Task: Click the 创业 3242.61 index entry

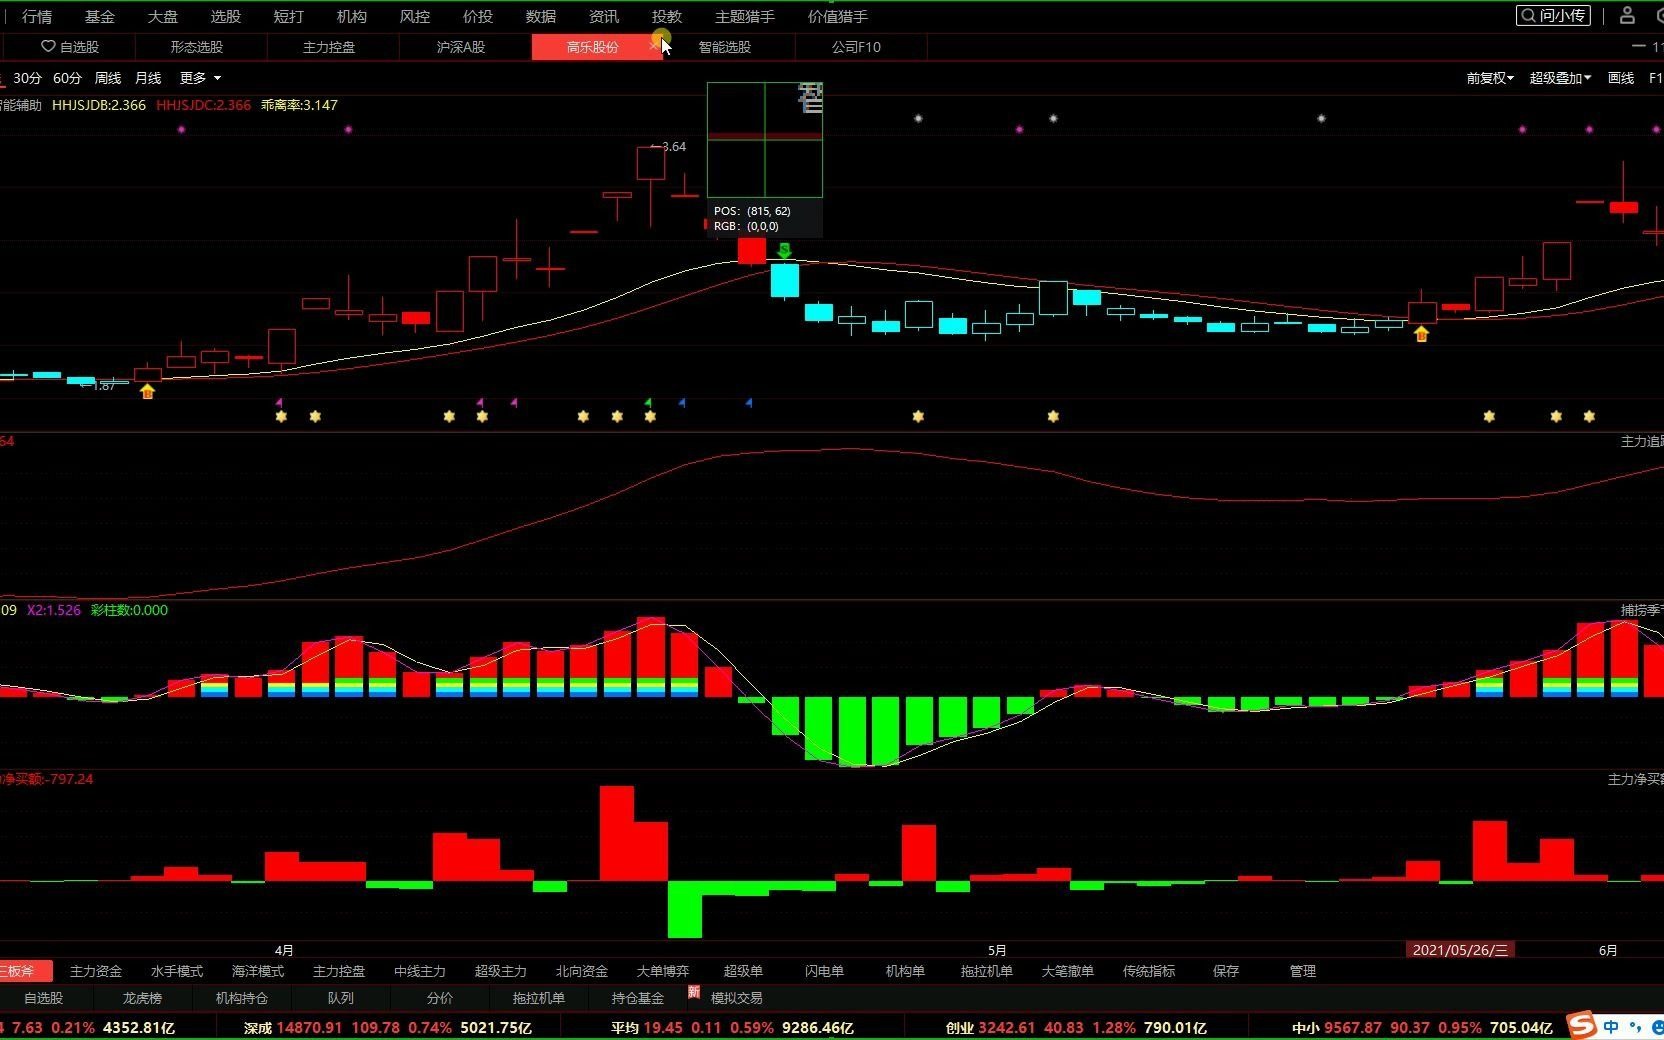Action: [1076, 1027]
